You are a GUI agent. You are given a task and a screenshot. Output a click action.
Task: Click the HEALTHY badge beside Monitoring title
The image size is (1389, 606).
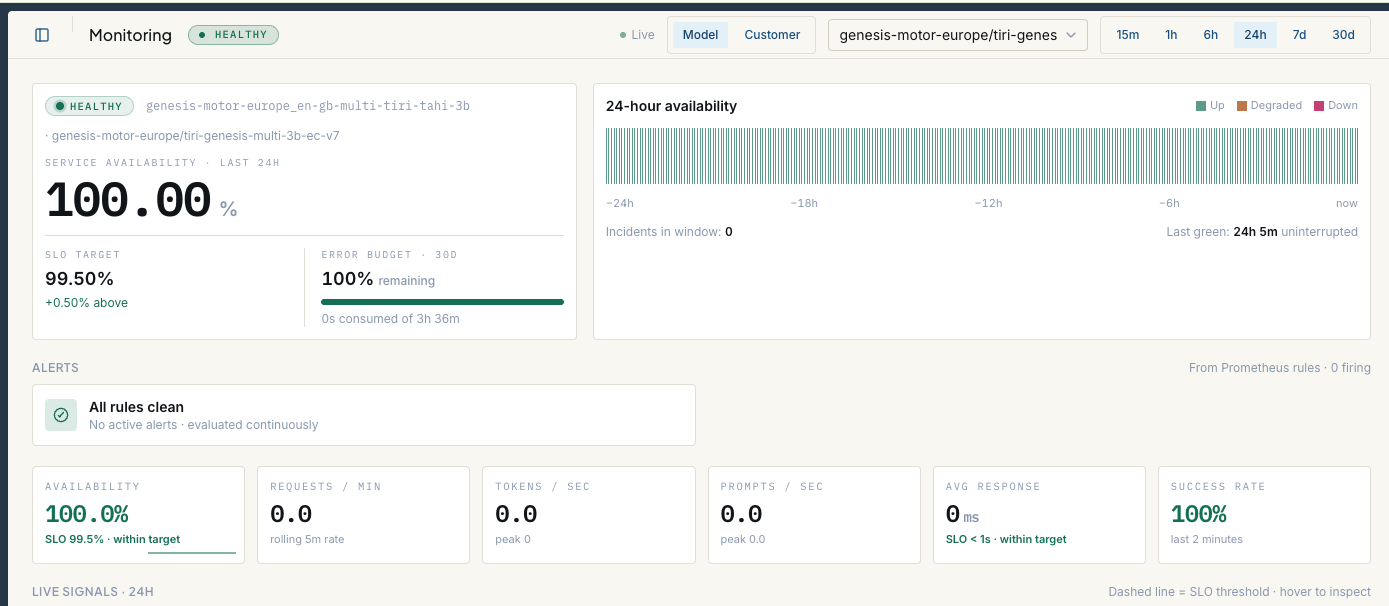[233, 35]
